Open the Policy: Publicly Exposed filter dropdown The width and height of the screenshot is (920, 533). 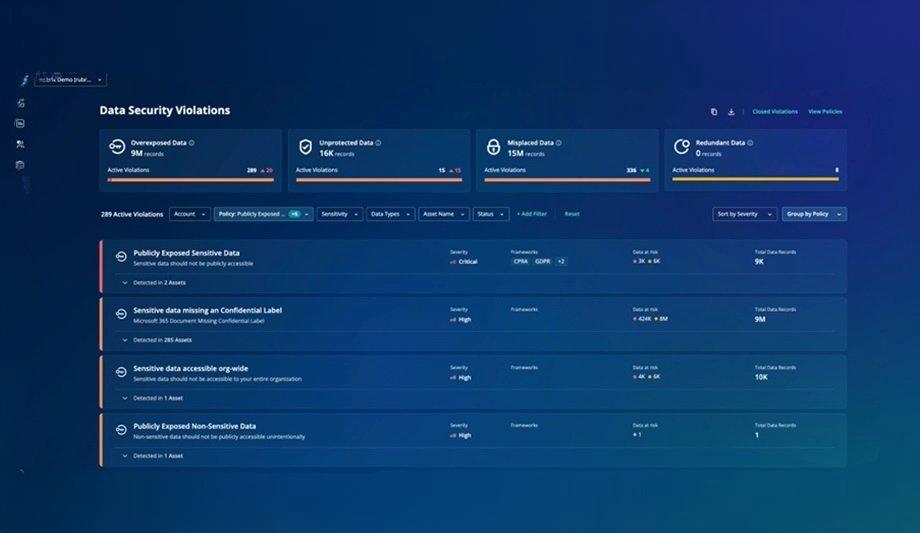(x=263, y=214)
